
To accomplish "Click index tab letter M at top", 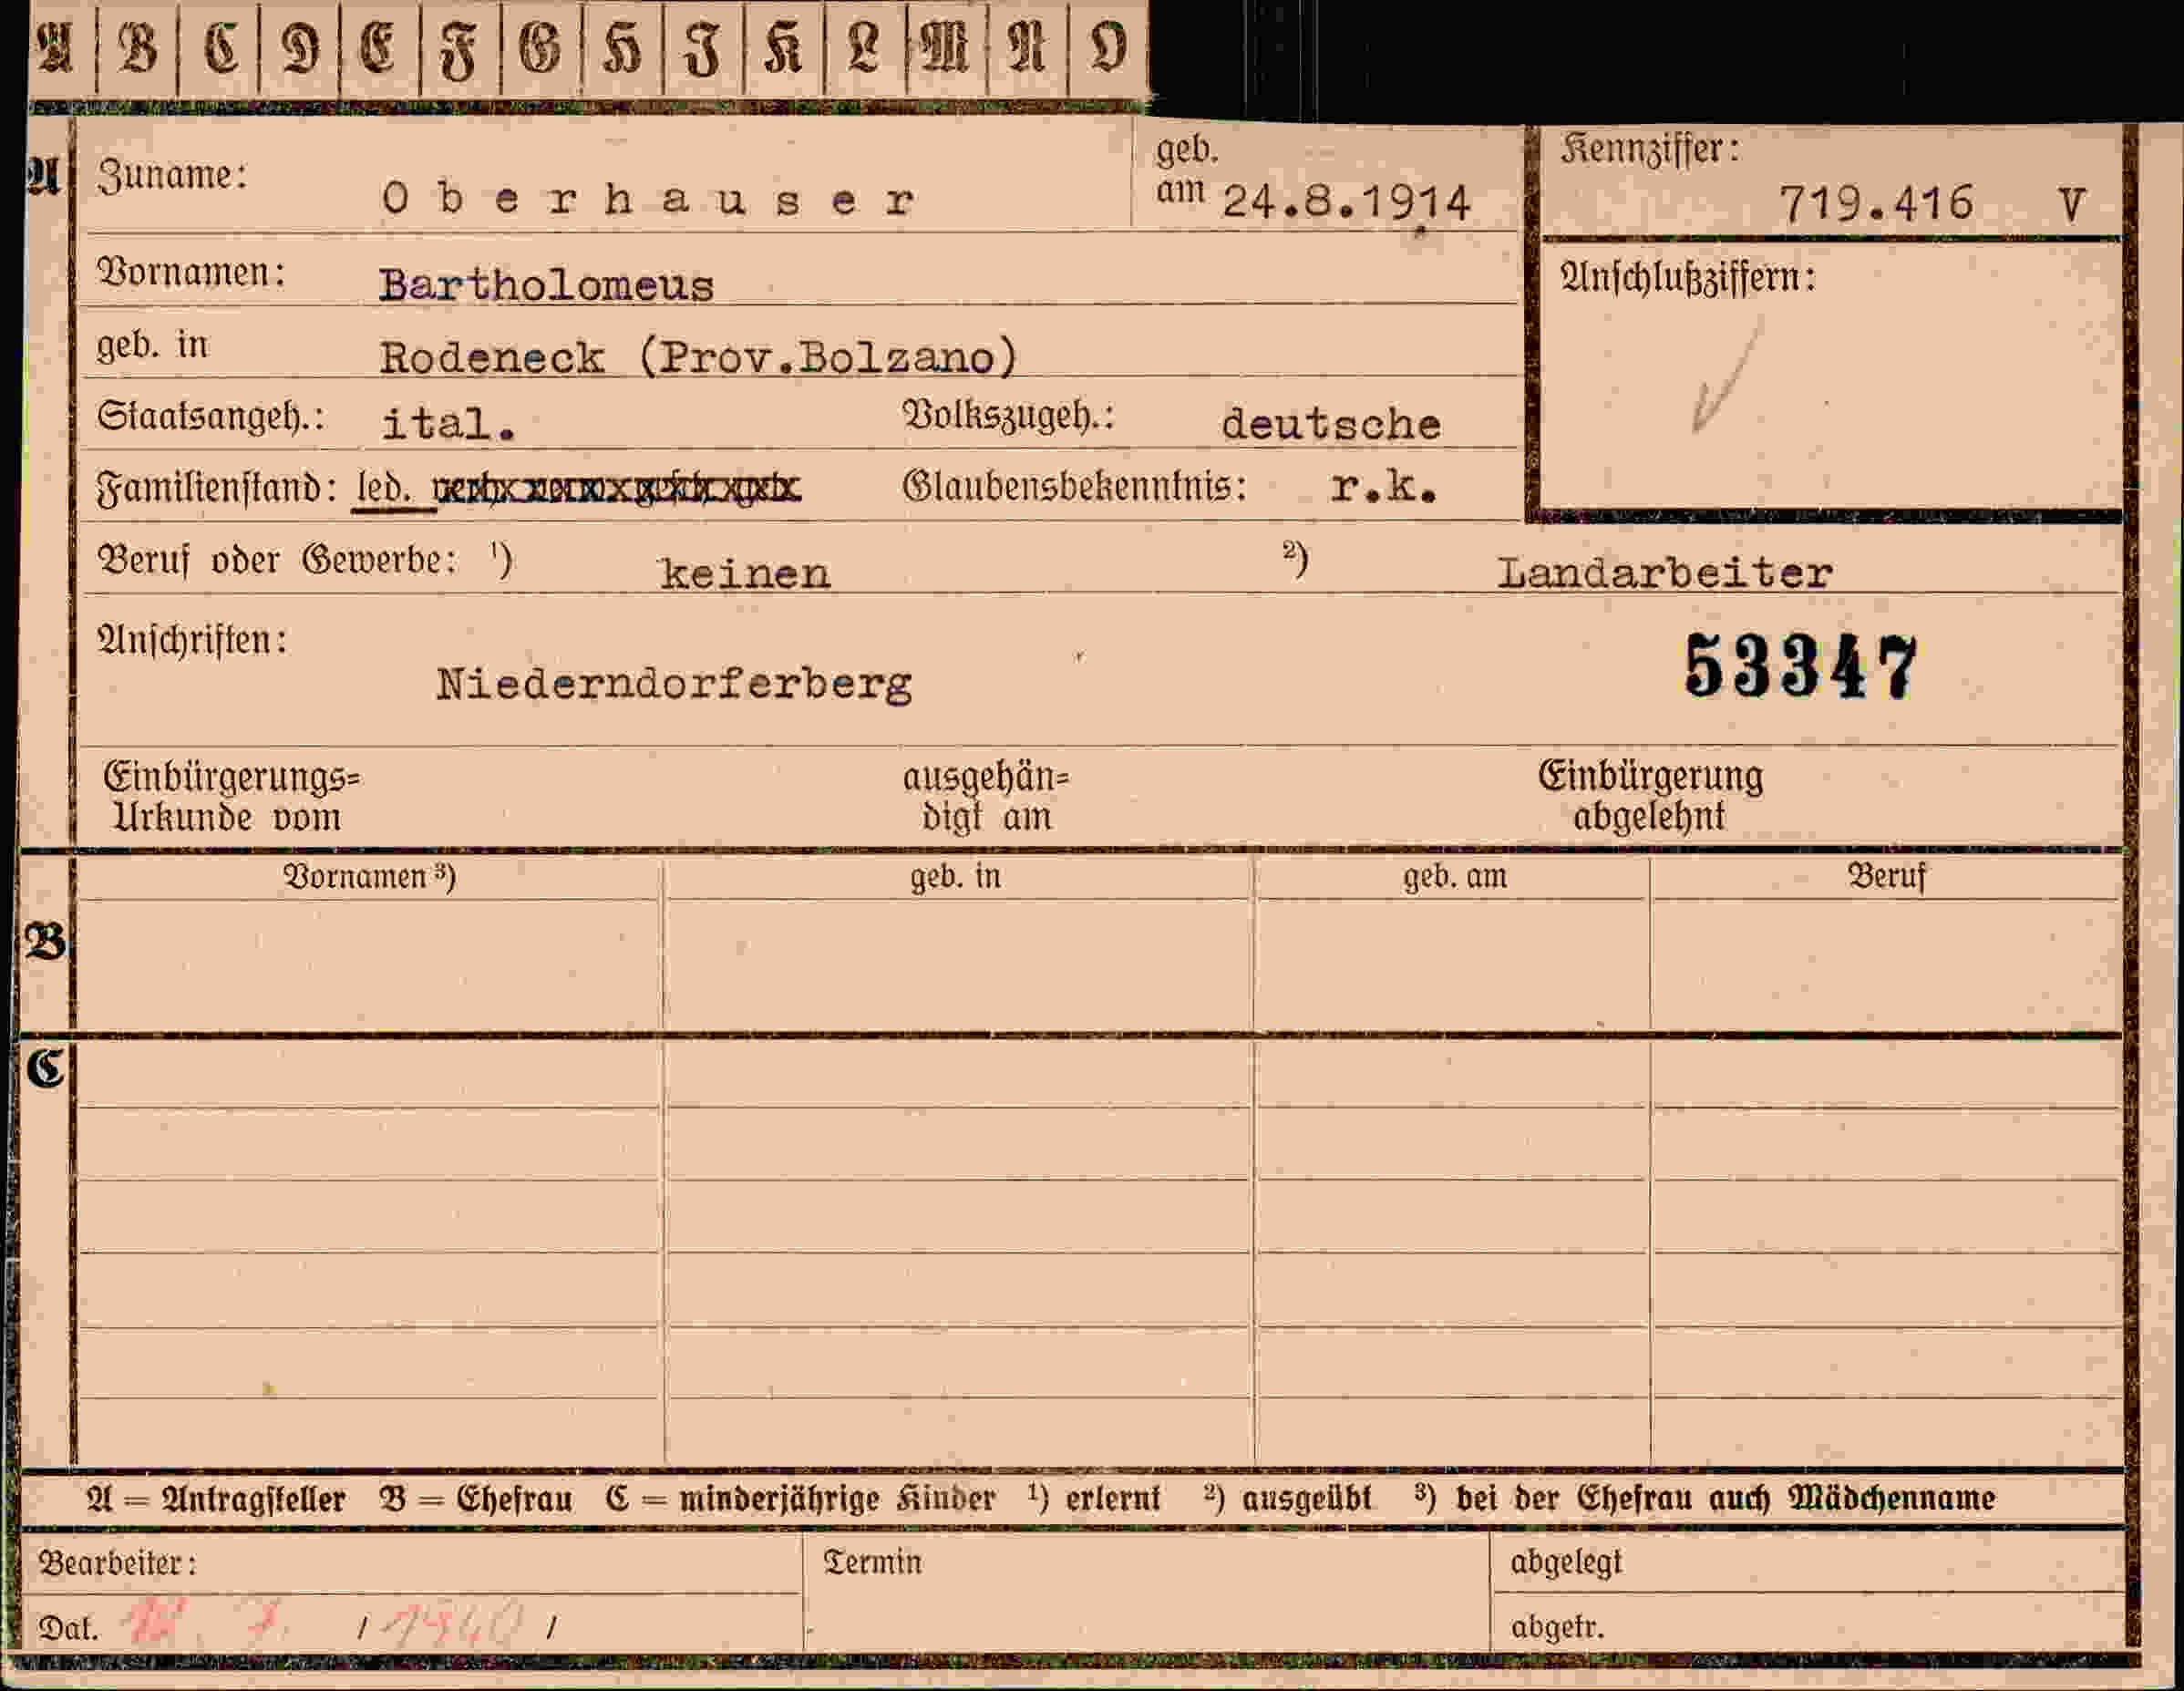I will tap(946, 49).
